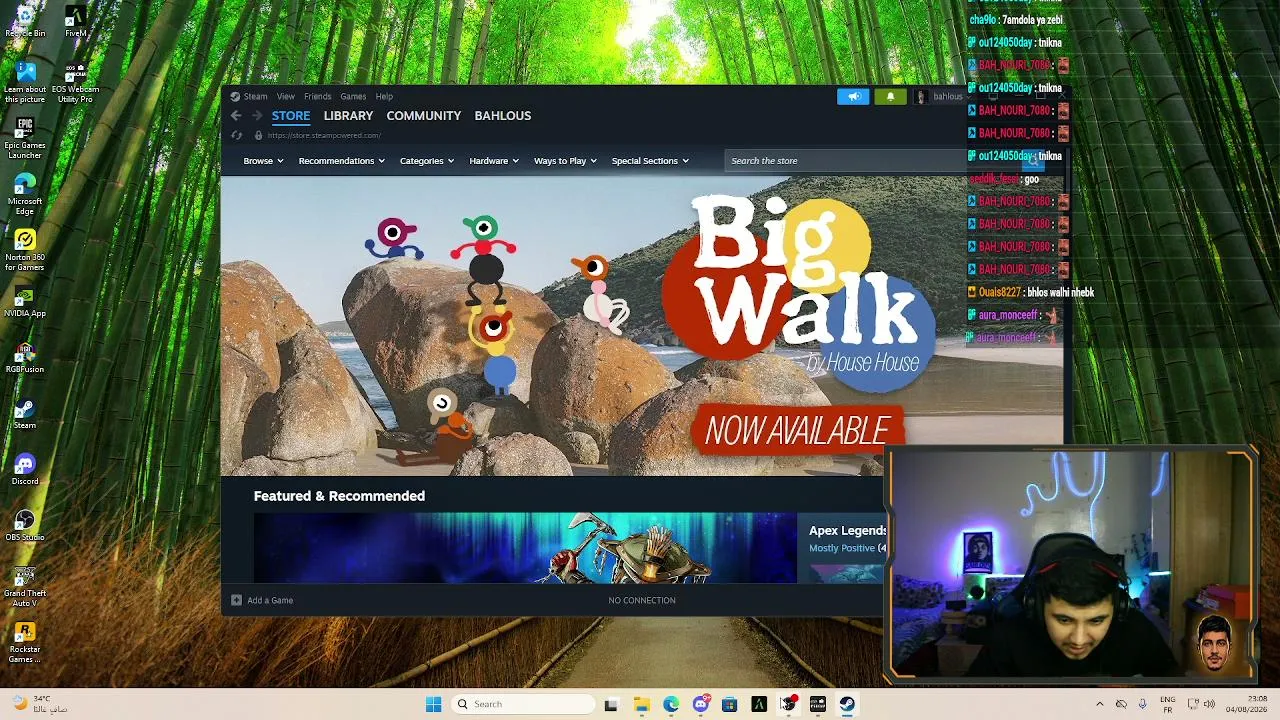The width and height of the screenshot is (1280, 720).
Task: Click Add a Game link
Action: click(270, 600)
